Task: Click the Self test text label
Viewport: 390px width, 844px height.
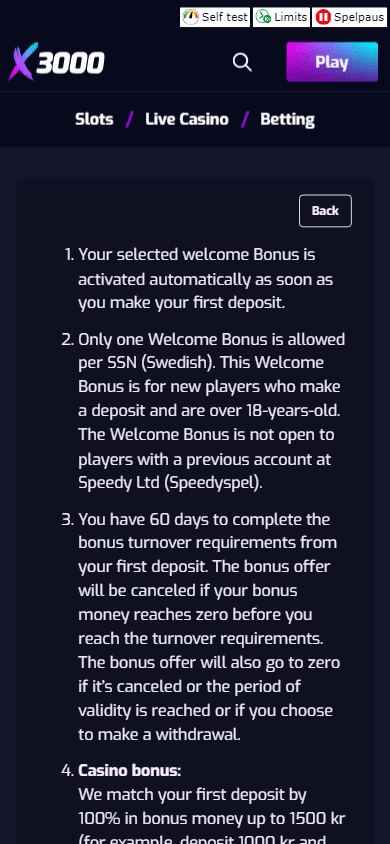Action: (224, 17)
